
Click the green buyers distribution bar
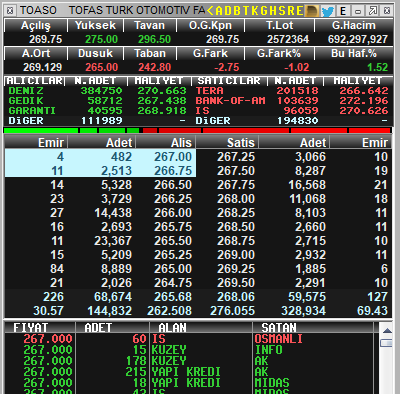point(72,130)
